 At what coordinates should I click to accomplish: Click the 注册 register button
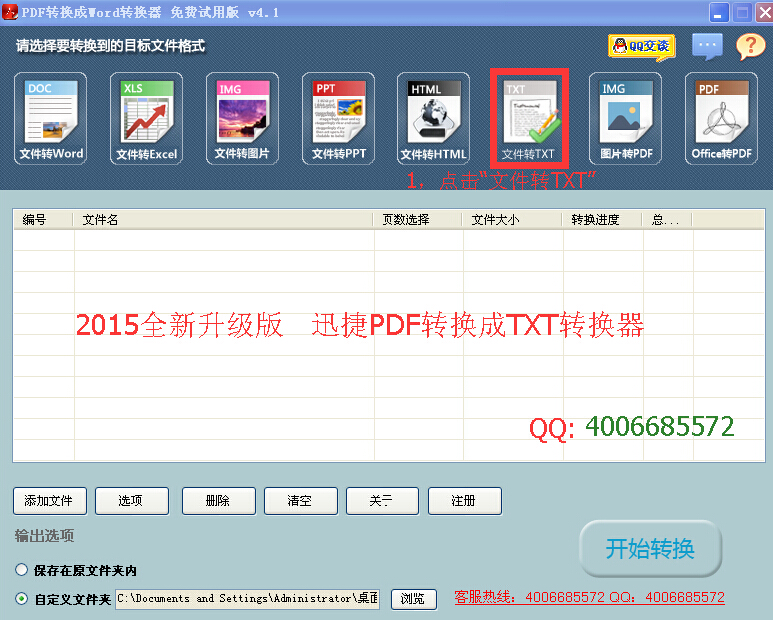pos(465,501)
